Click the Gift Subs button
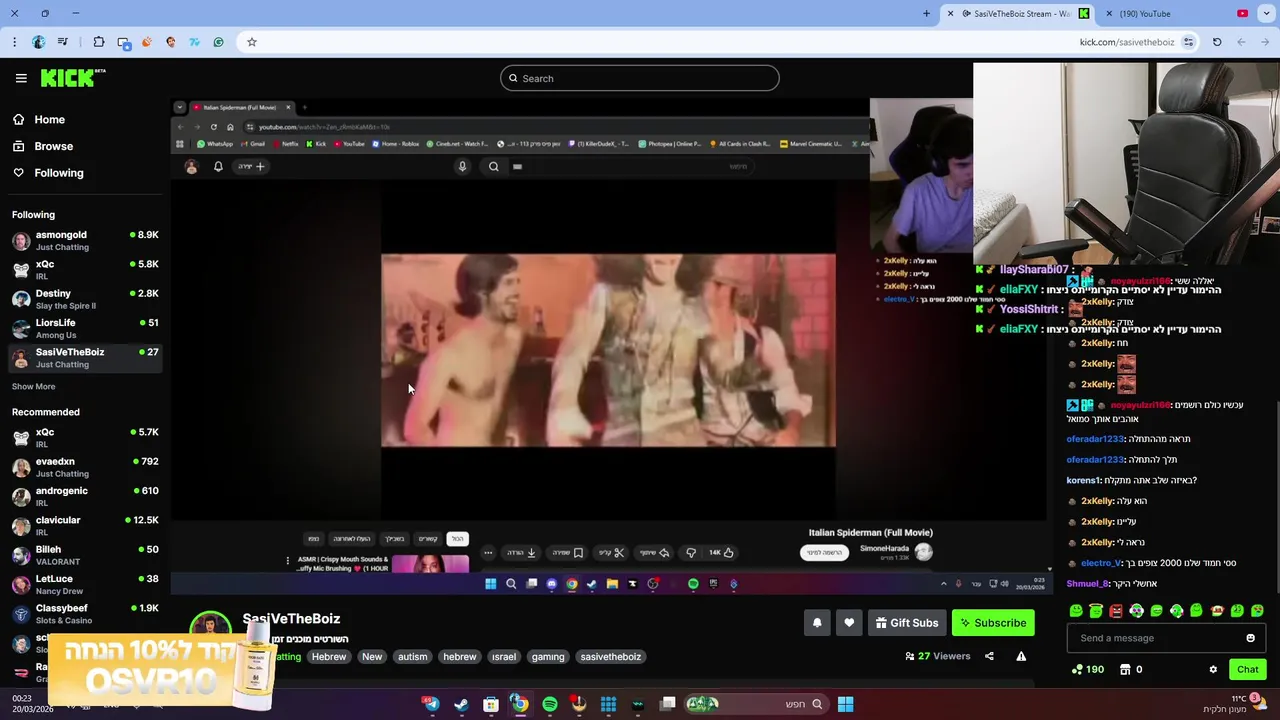Image resolution: width=1280 pixels, height=720 pixels. pyautogui.click(x=907, y=623)
